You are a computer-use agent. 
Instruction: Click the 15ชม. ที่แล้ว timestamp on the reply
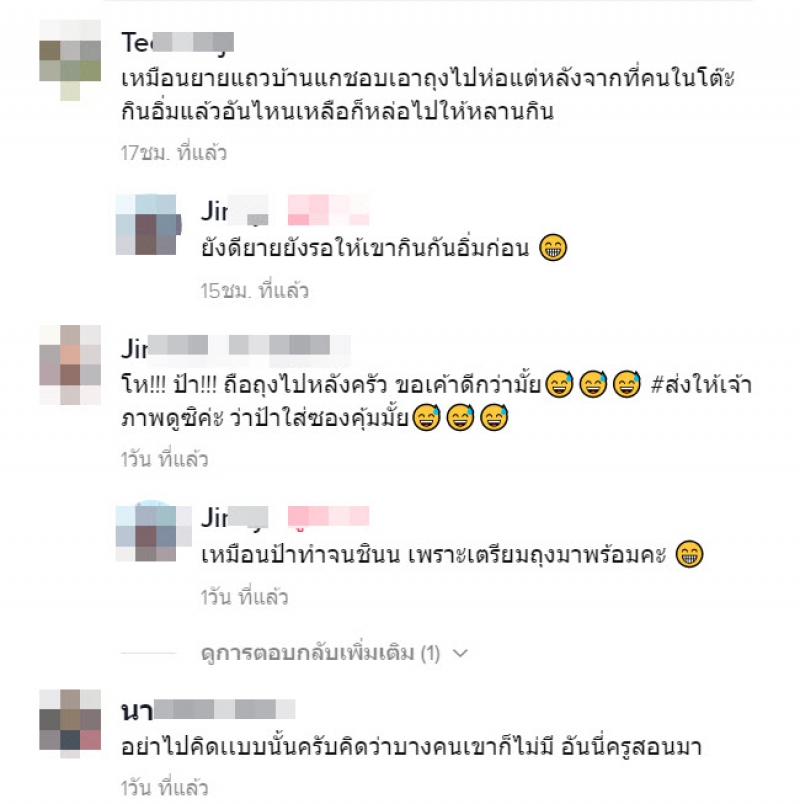coord(255,291)
